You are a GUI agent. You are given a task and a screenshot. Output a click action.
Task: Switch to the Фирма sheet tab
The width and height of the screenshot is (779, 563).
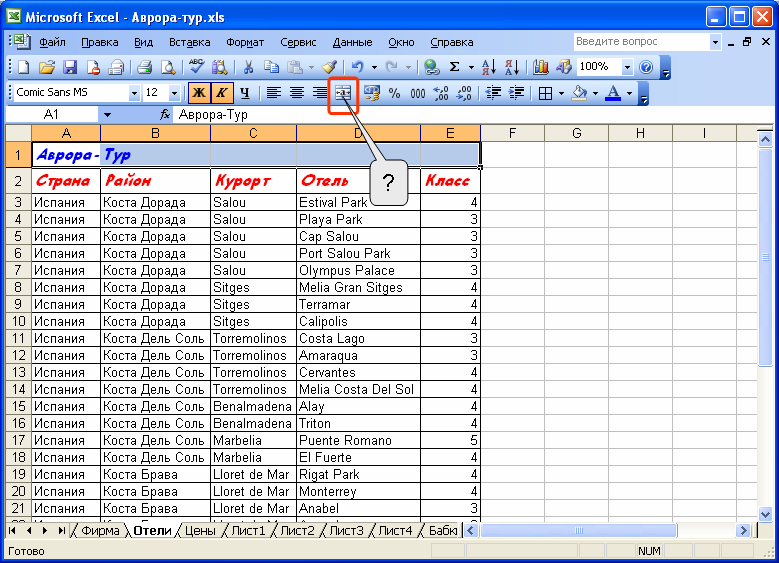(100, 531)
